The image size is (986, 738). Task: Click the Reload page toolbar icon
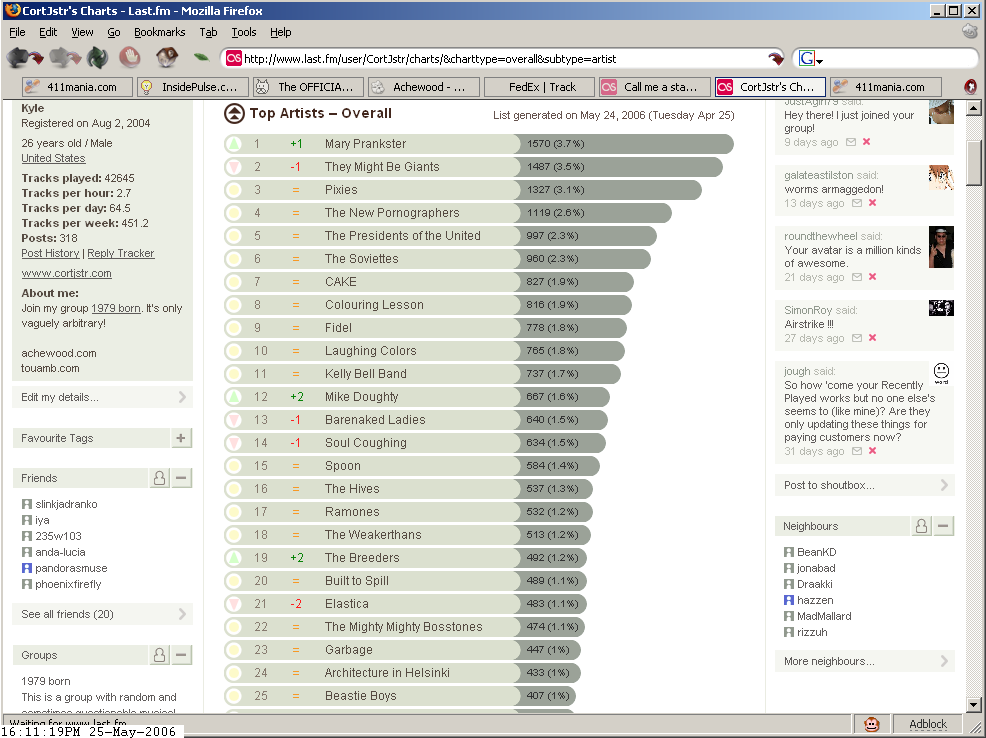(97, 58)
